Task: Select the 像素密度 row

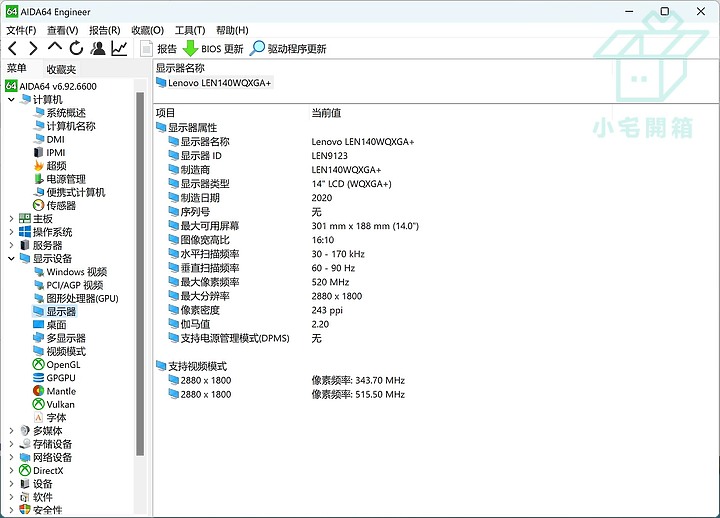Action: coord(255,310)
